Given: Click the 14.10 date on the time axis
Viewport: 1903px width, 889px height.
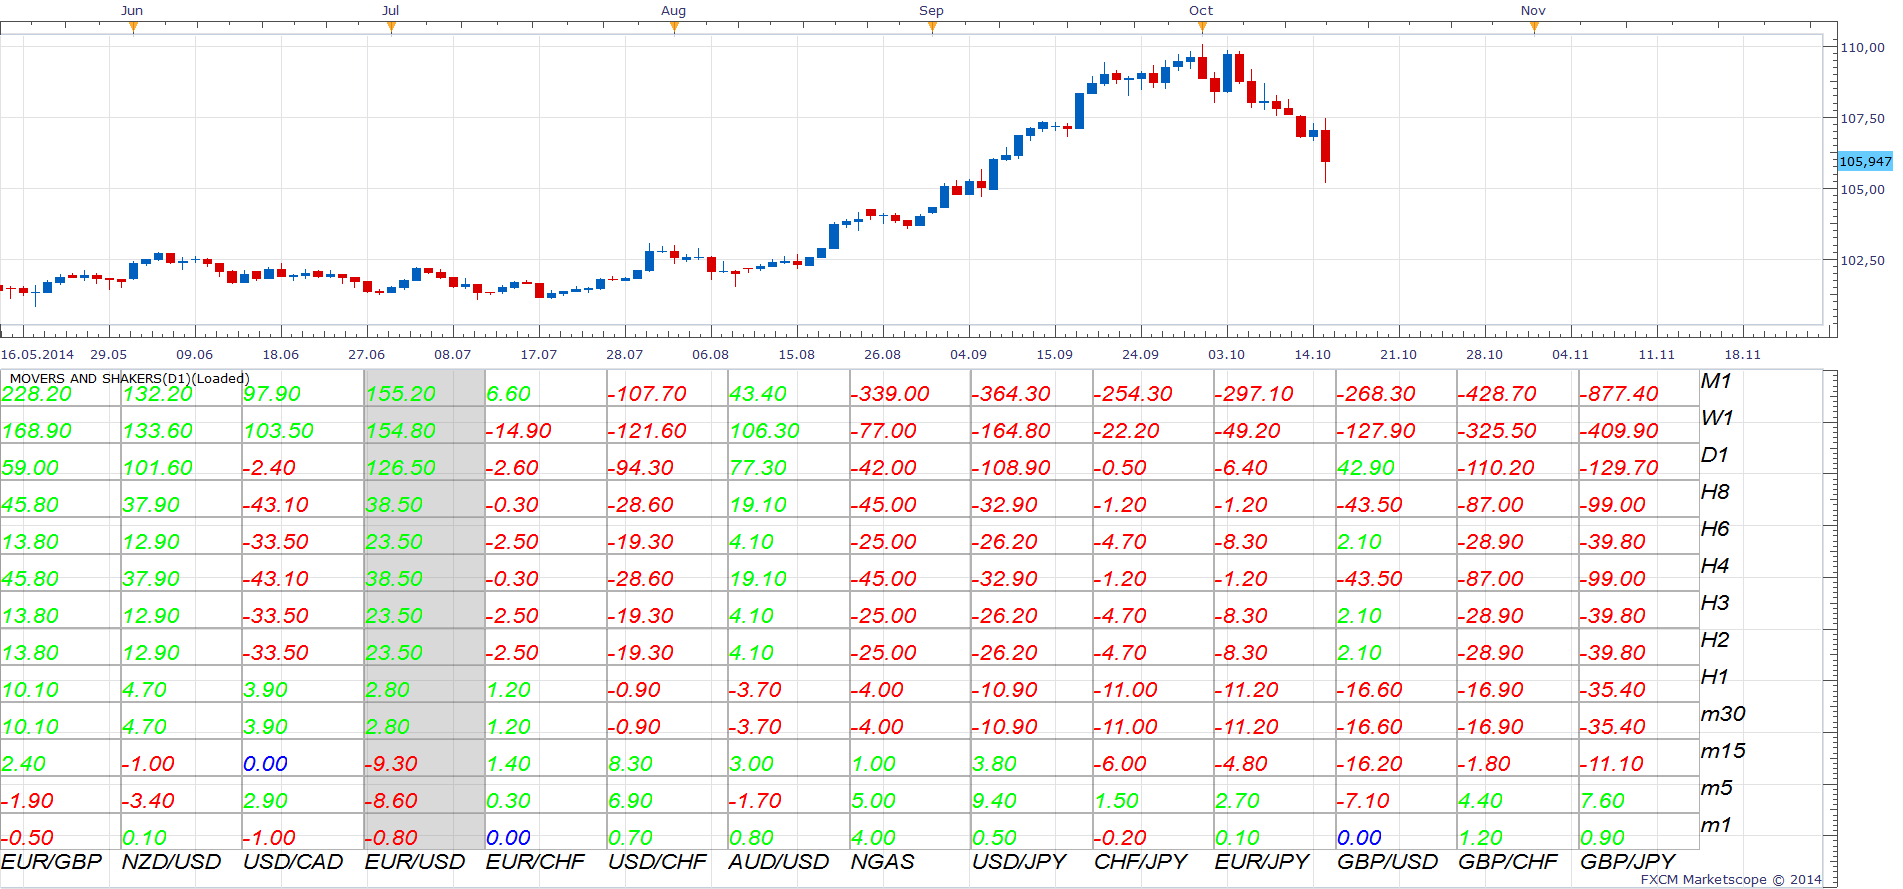Looking at the screenshot, I should 1313,354.
